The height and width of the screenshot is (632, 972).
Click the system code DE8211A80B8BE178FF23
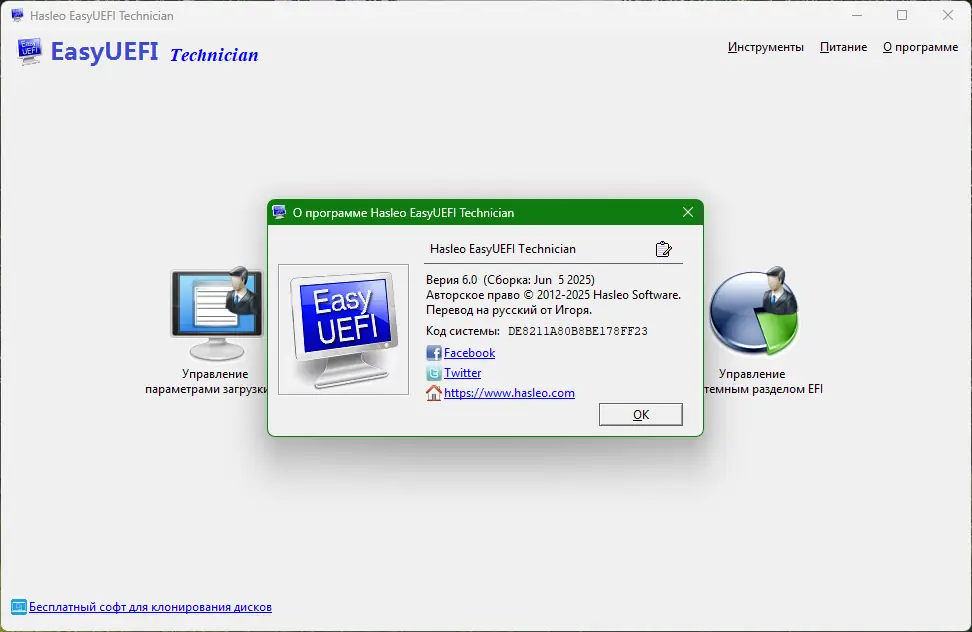coord(578,331)
